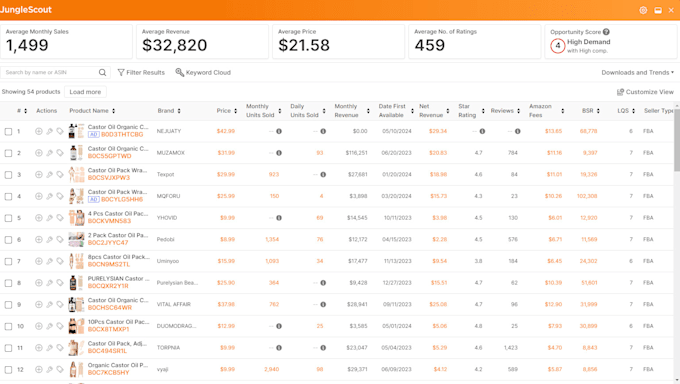Viewport: 680px width, 384px height.
Task: Click add icon for row 10
Action: pos(39,326)
